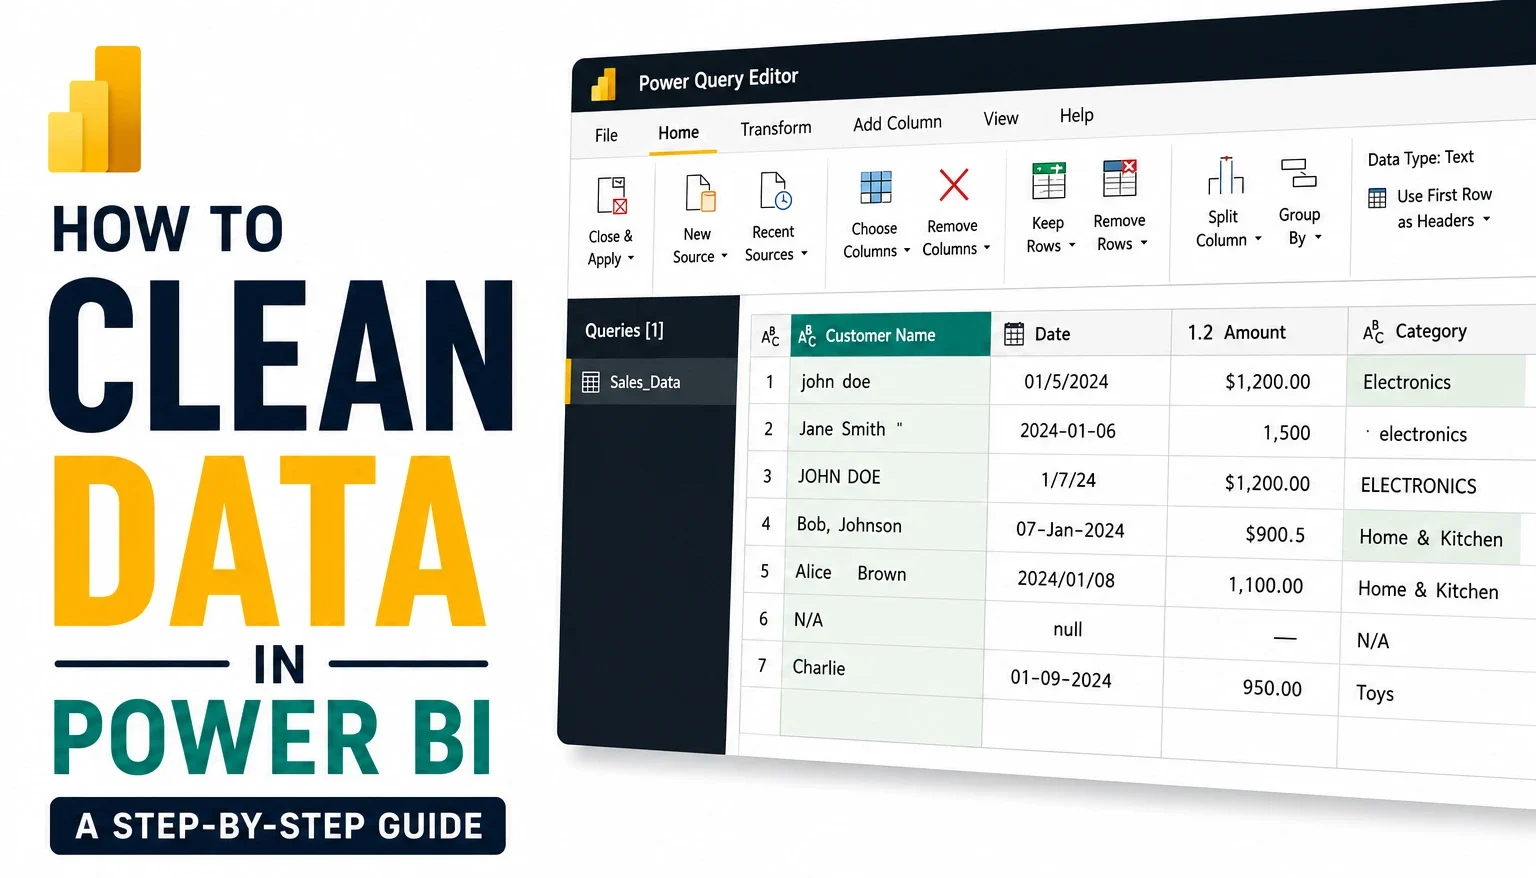Click the ABC type icon on Category column
Viewport: 1536px width, 878px height.
coord(1374,332)
